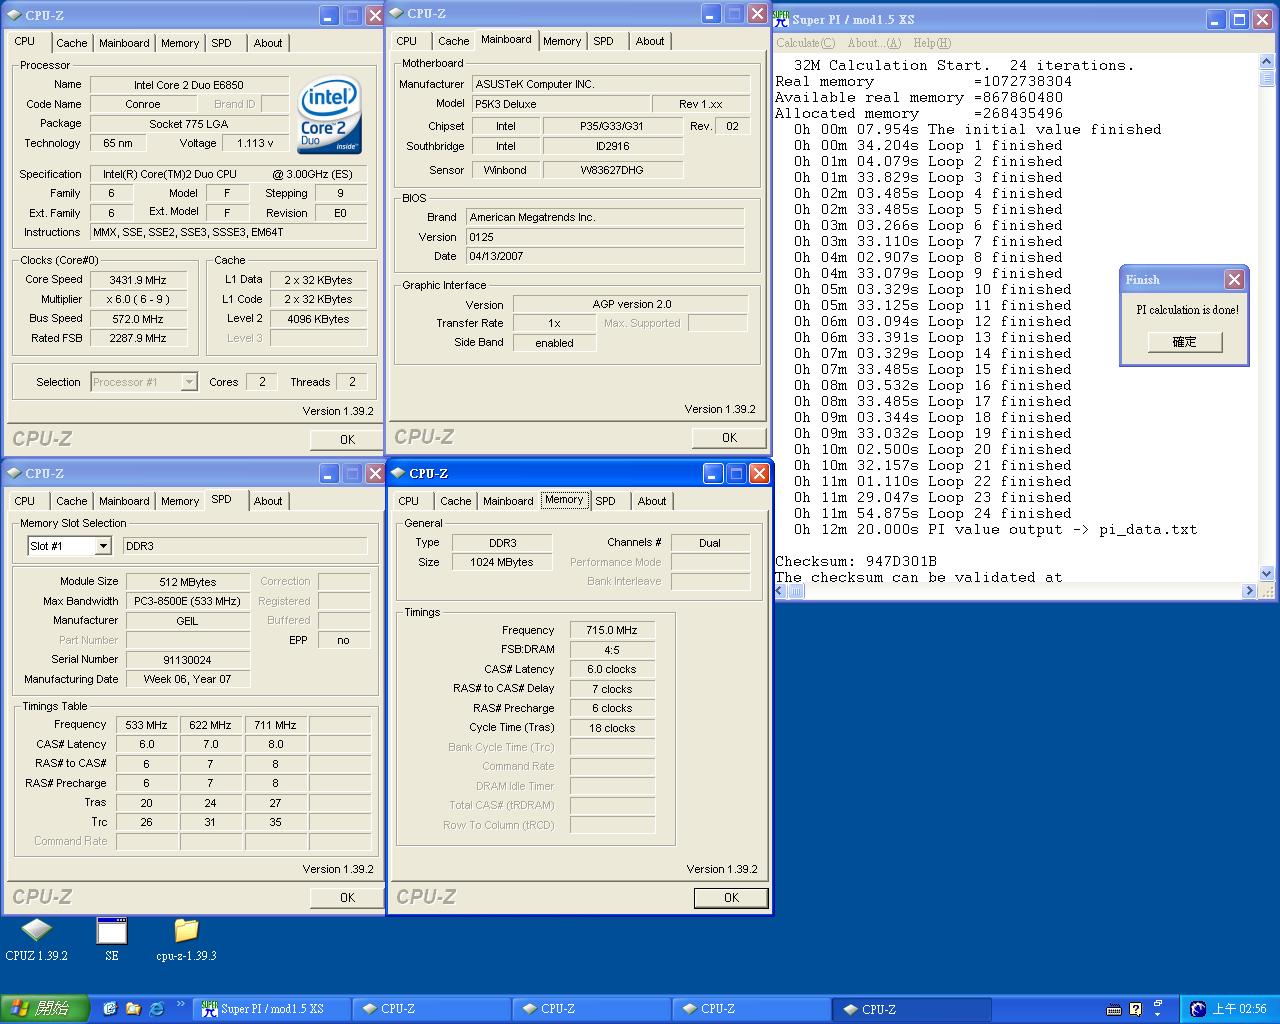Screen dimensions: 1280x1024
Task: Click Super PI vertical scrollbar down arrow
Action: [x=1267, y=574]
